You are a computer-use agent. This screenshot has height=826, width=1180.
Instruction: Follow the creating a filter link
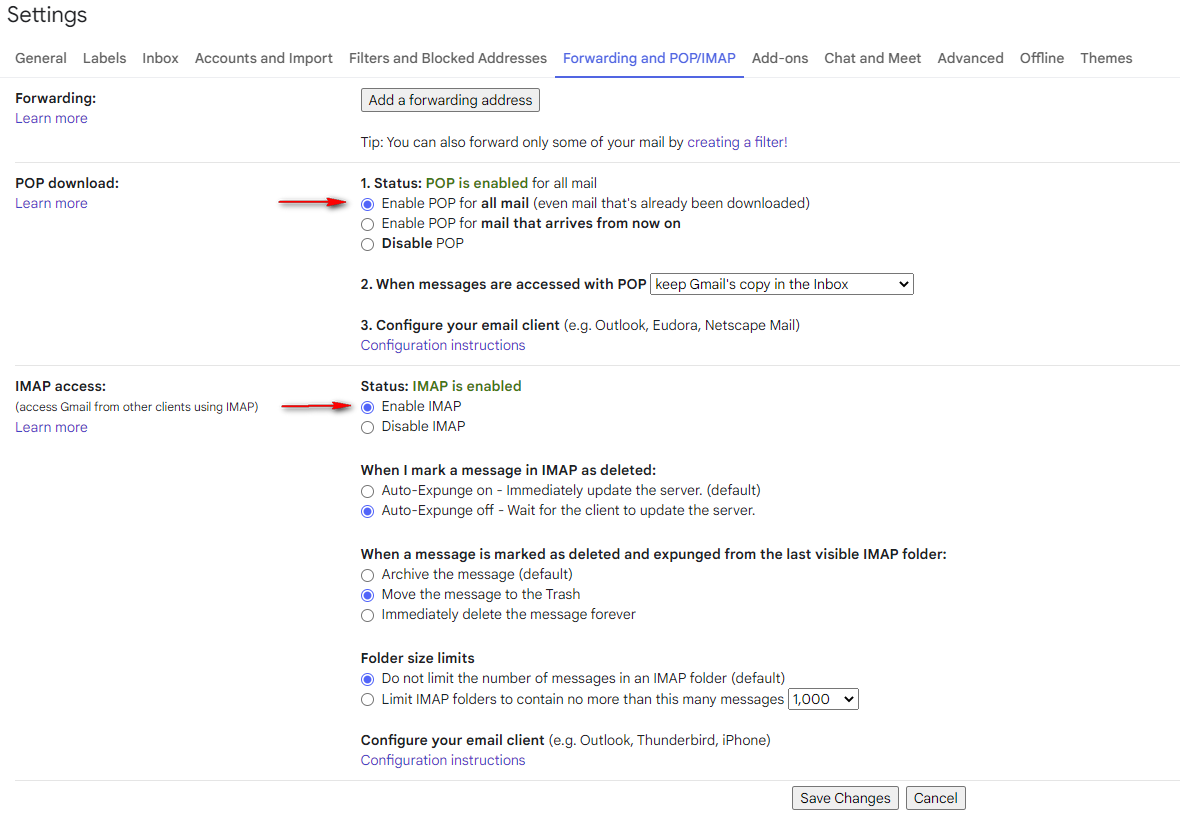[x=737, y=142]
